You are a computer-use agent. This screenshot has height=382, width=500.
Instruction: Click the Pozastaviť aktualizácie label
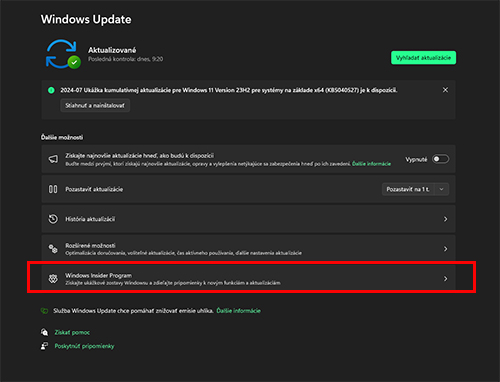pos(94,189)
